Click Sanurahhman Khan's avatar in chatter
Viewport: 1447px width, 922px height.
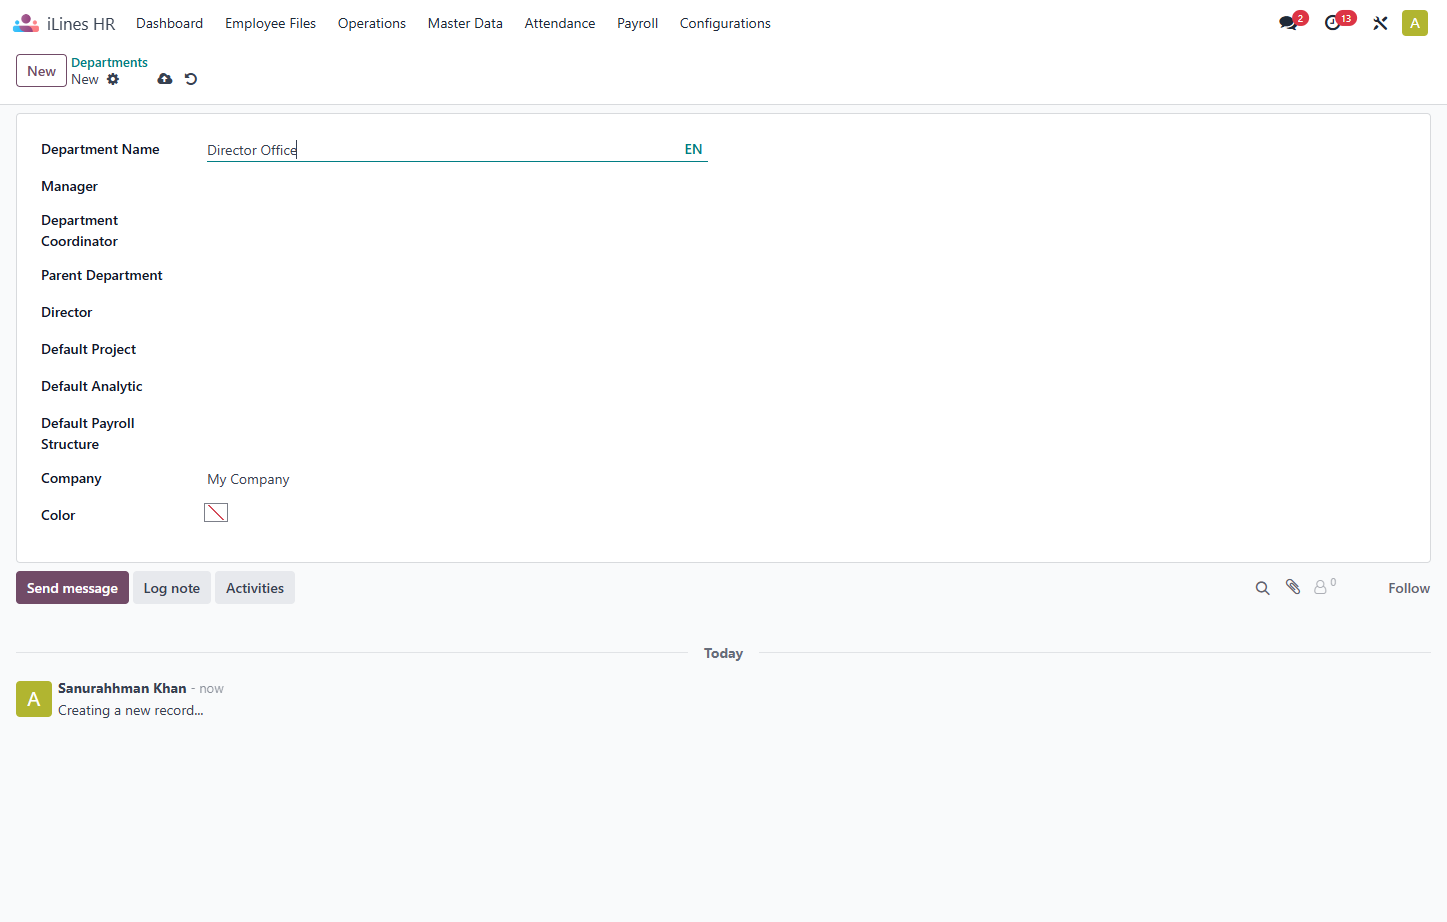tap(34, 699)
